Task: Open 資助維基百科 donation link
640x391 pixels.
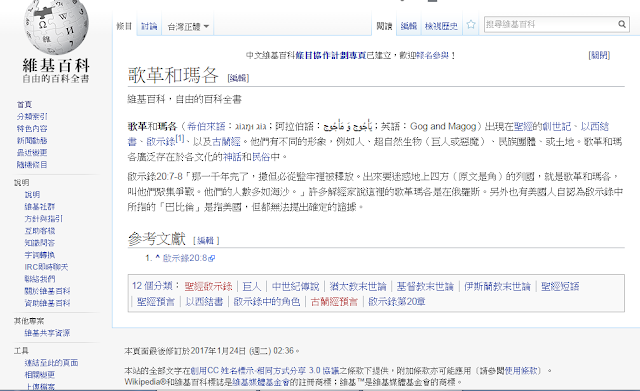Action: [47, 303]
